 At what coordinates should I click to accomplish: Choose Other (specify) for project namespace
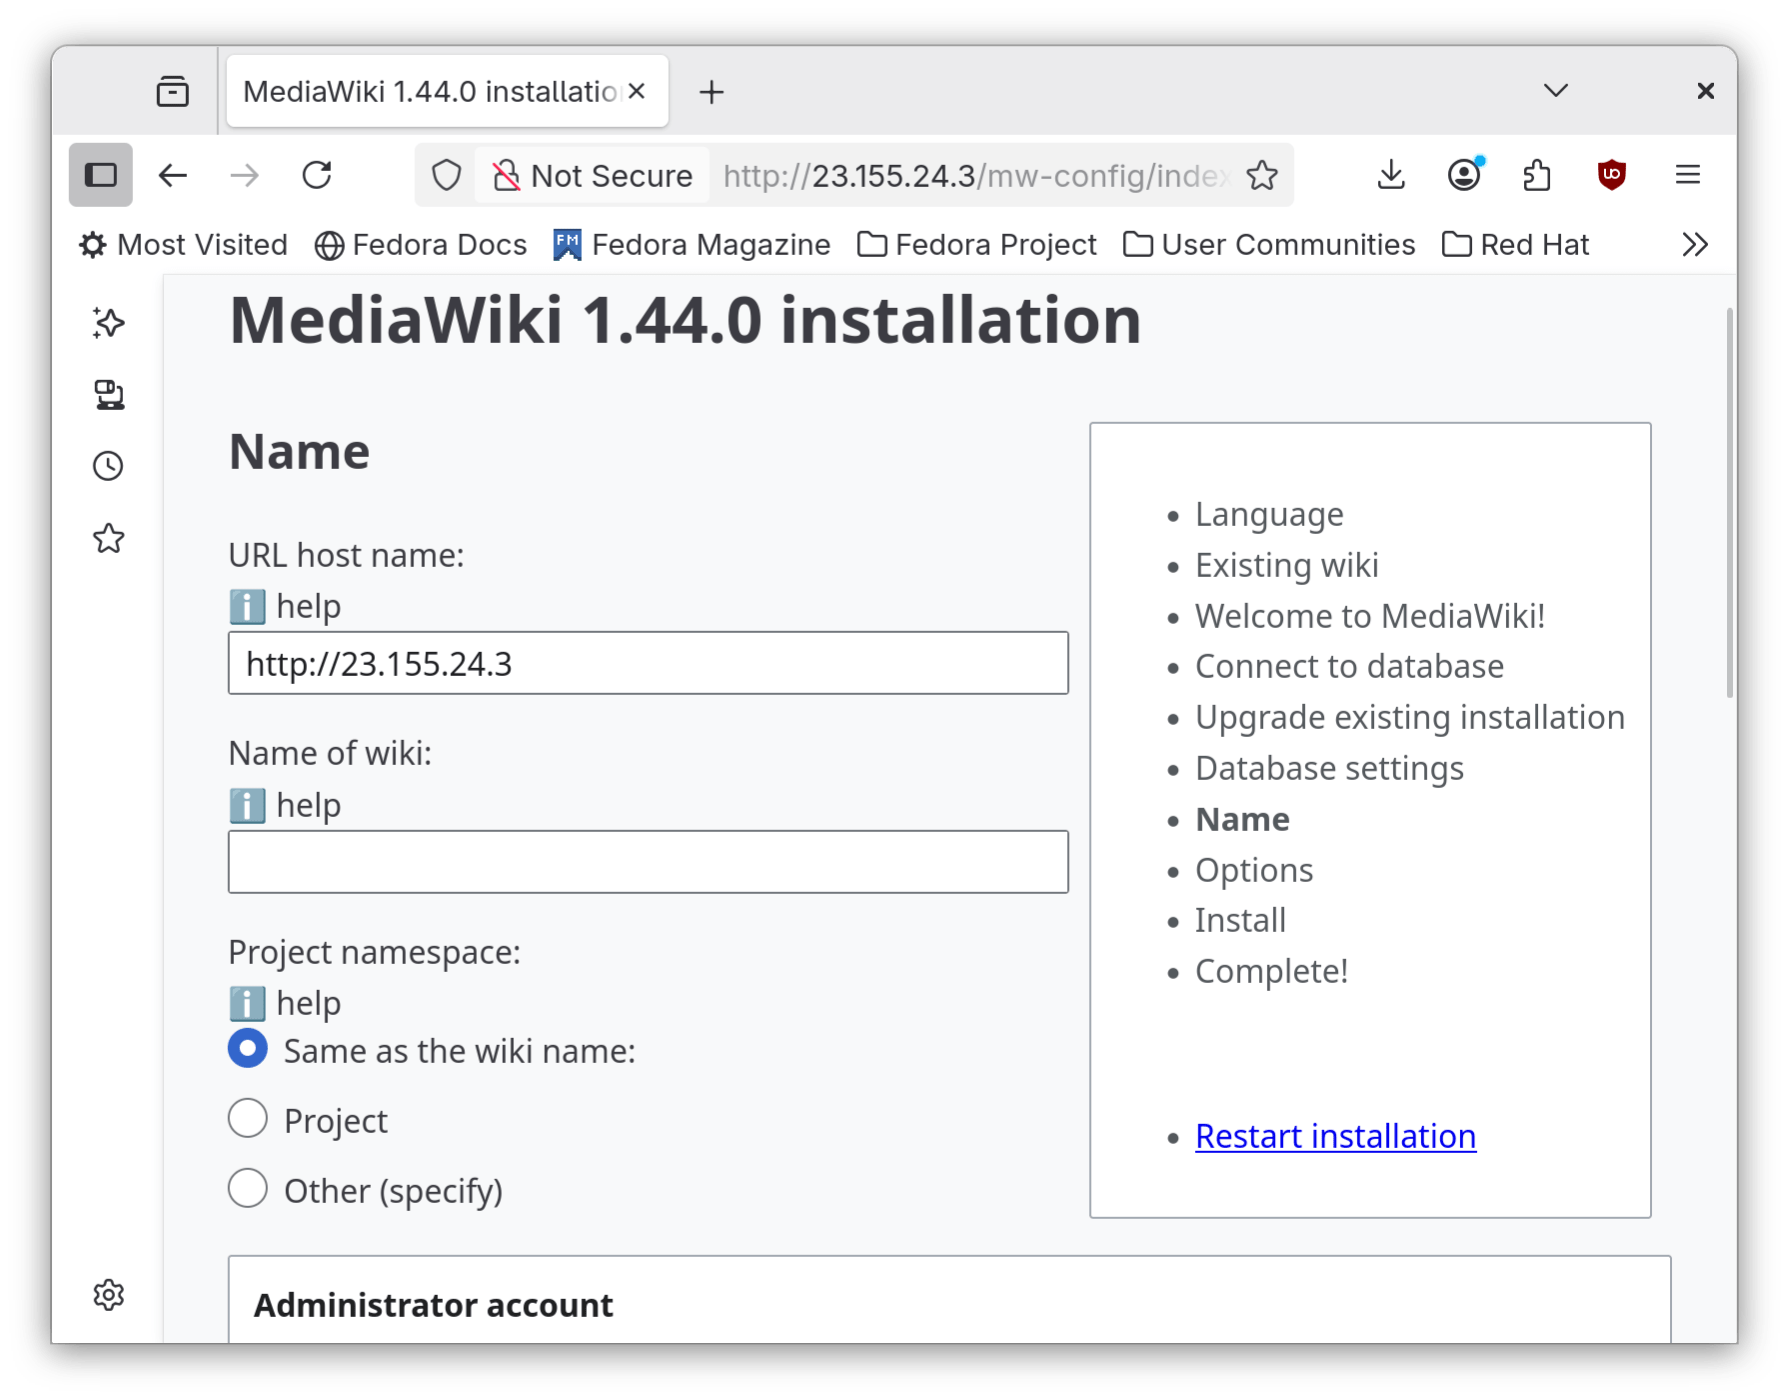tap(247, 1188)
